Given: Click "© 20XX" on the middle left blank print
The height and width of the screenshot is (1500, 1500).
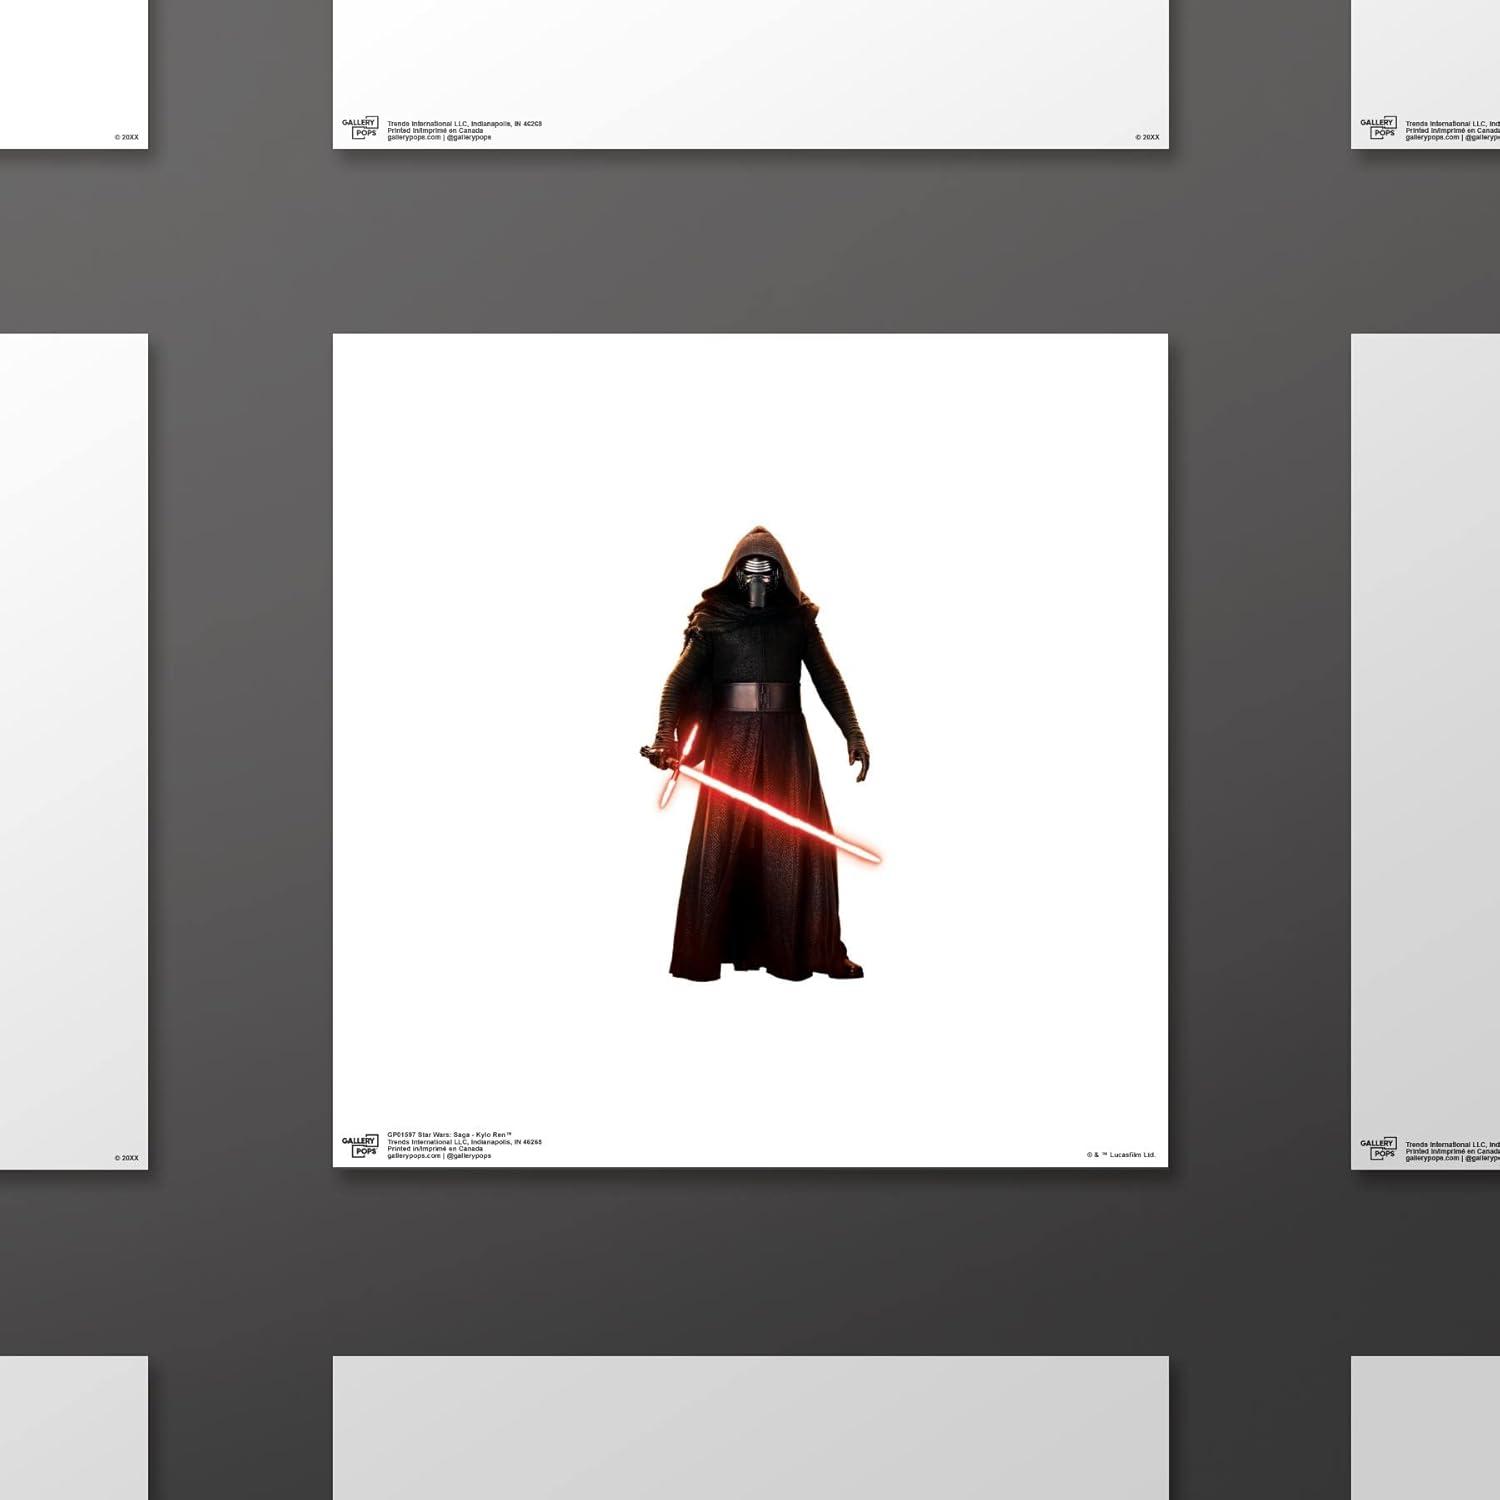Looking at the screenshot, I should coord(126,1158).
